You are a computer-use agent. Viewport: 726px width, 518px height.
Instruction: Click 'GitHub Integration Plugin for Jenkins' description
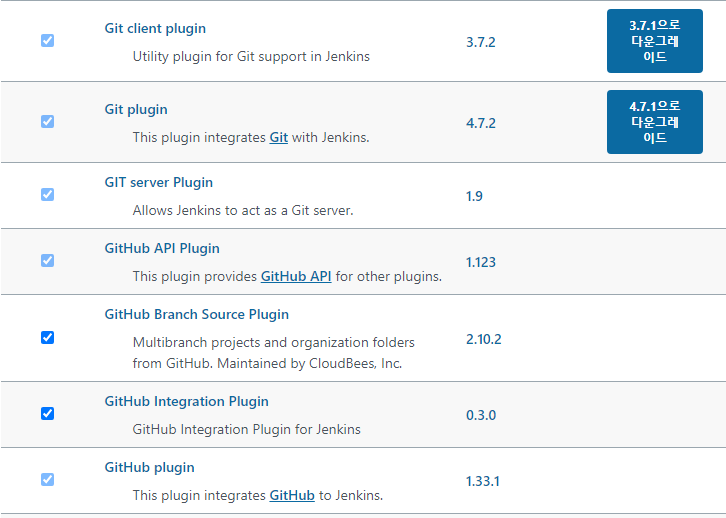(x=247, y=430)
